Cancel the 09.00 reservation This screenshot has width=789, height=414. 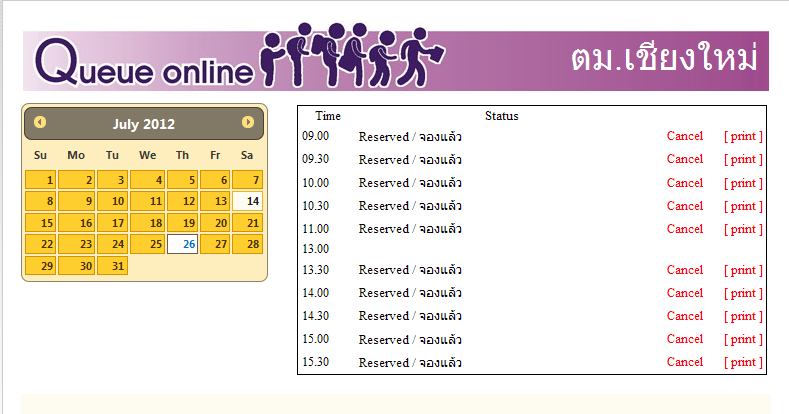point(685,136)
